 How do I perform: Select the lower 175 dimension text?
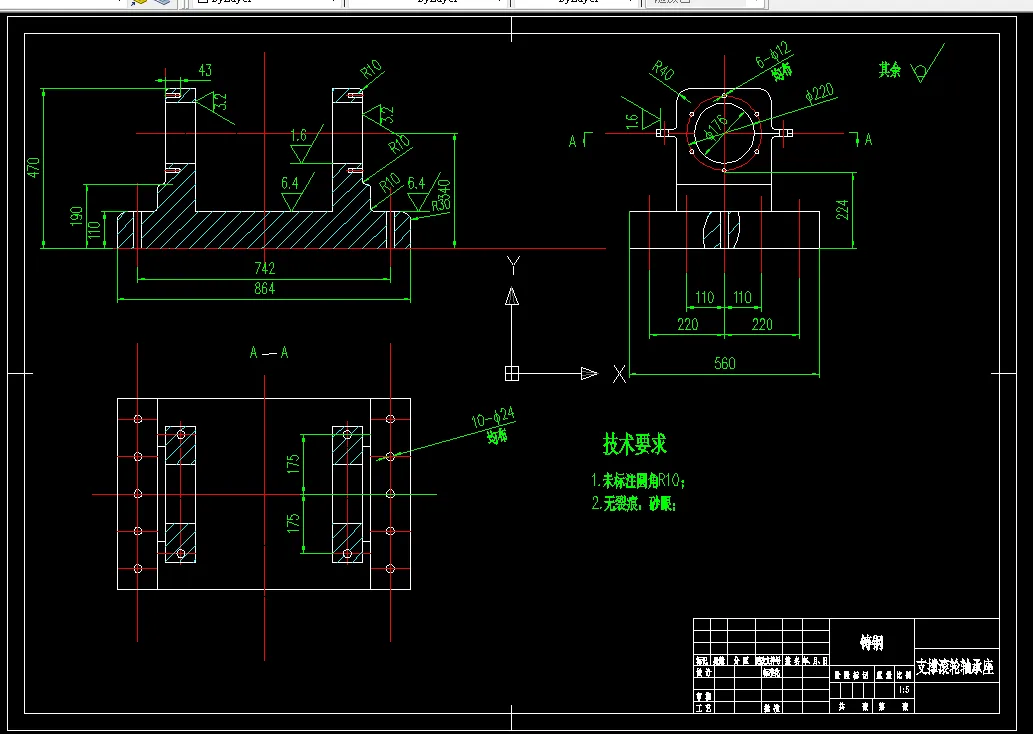pyautogui.click(x=293, y=522)
